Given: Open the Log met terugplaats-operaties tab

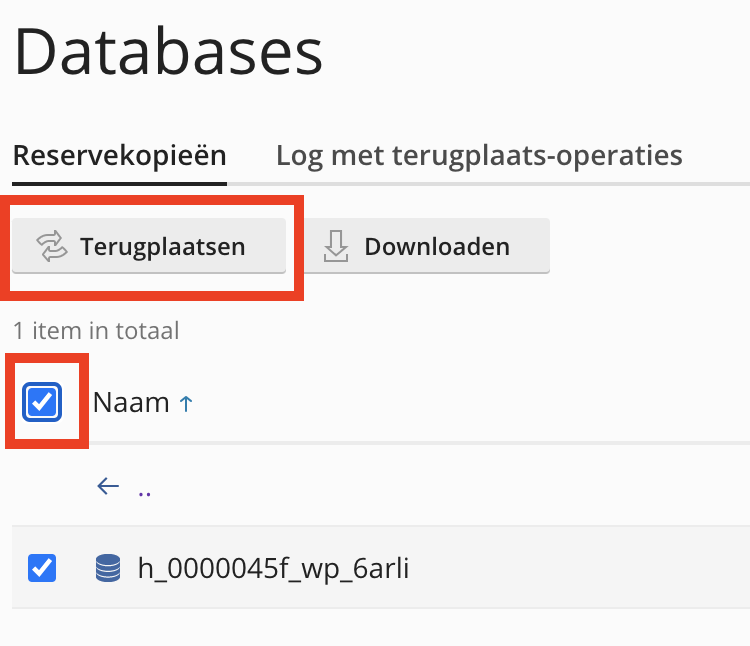Looking at the screenshot, I should [x=479, y=156].
